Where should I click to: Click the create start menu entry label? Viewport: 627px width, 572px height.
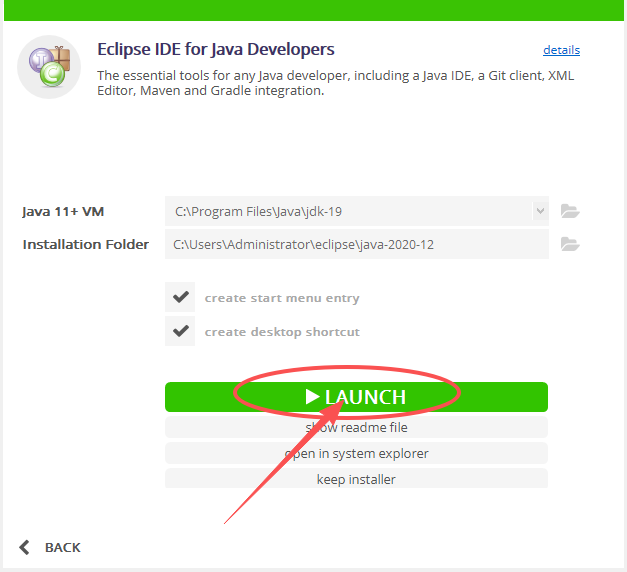pyautogui.click(x=282, y=298)
